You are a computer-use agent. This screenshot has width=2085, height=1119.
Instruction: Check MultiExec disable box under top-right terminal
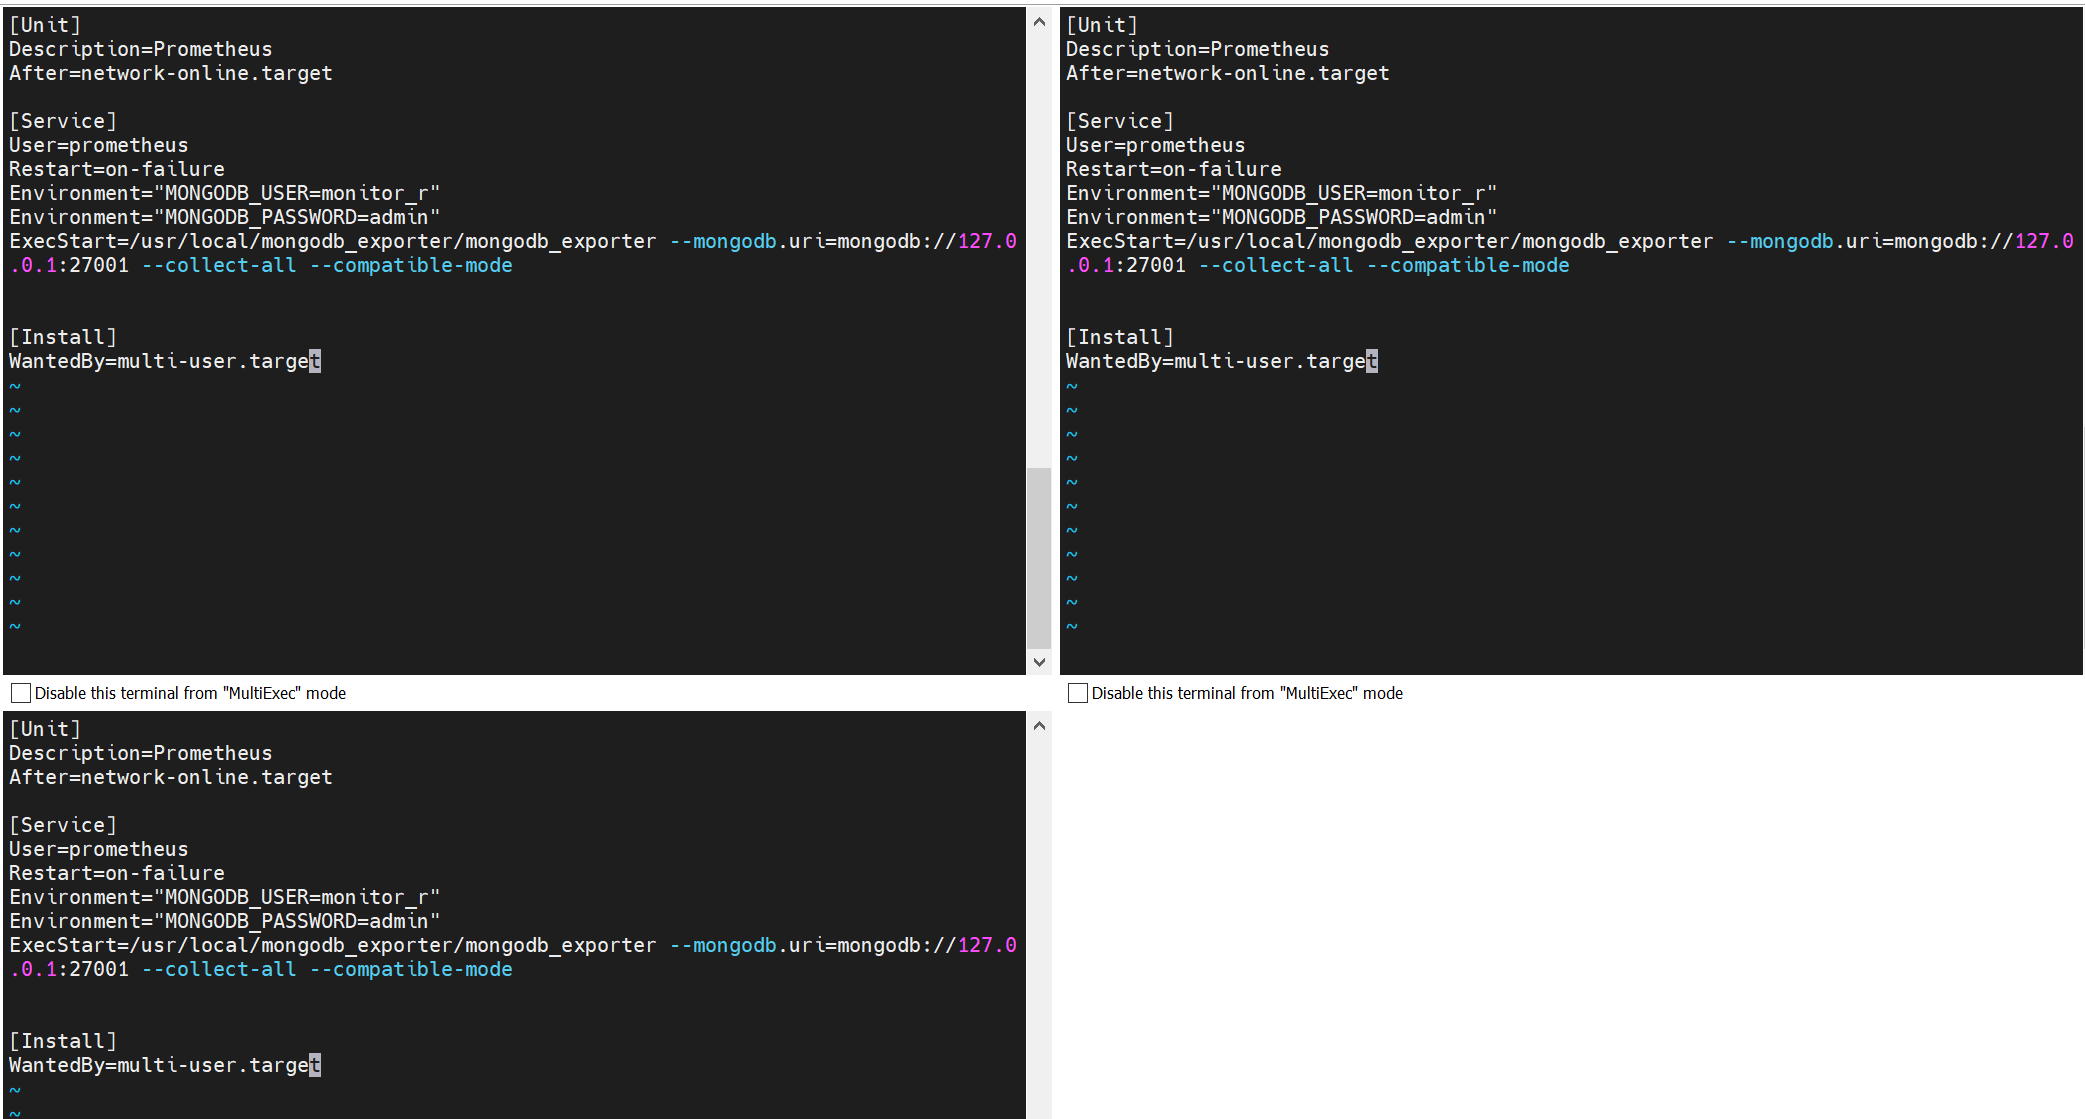coord(1078,693)
